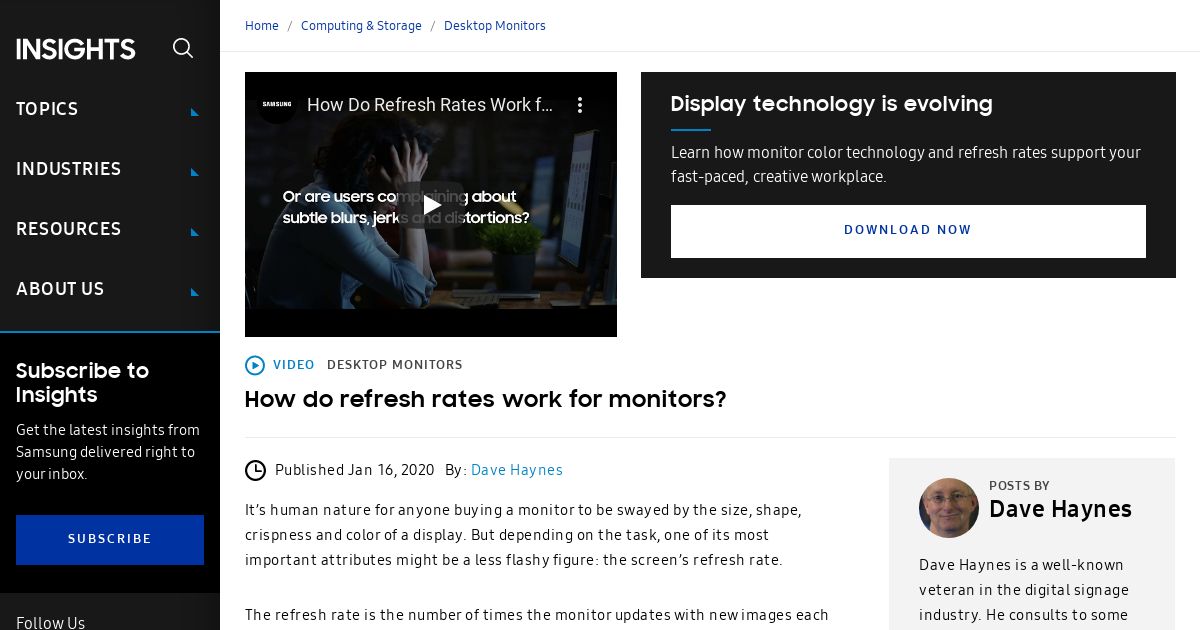Click the DOWNLOAD NOW button

click(908, 231)
